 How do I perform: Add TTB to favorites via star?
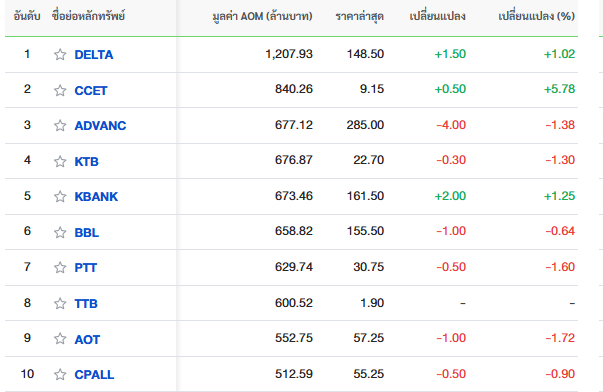point(60,304)
